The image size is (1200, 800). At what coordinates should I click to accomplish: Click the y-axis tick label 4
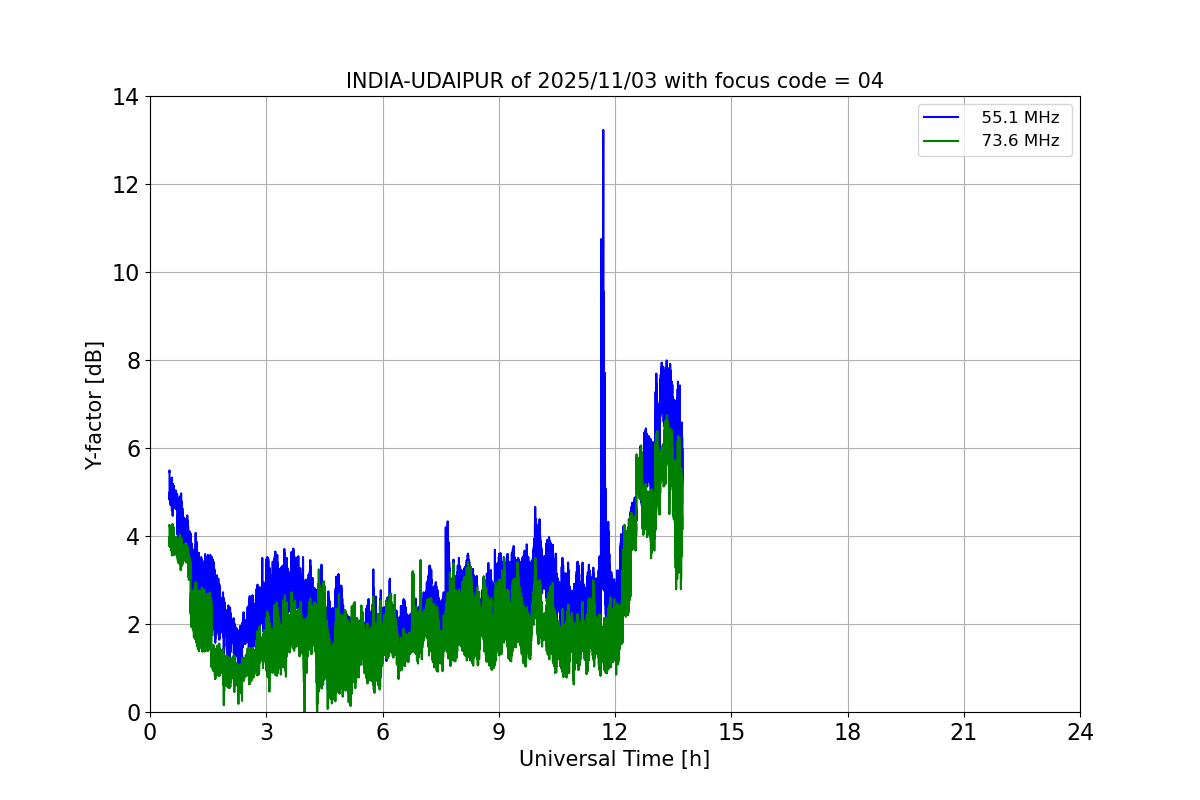133,537
